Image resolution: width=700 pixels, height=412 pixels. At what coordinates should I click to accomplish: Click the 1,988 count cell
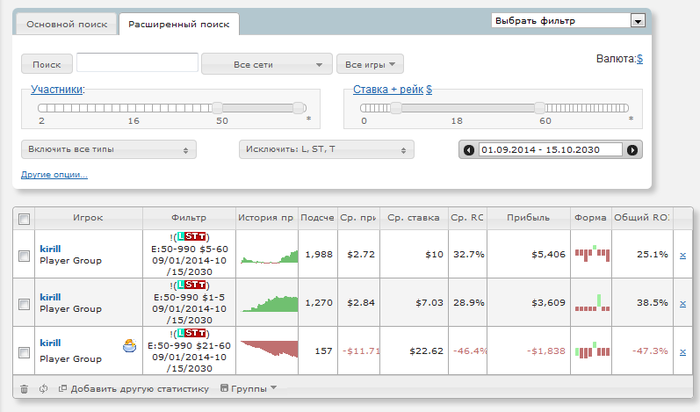pos(319,254)
